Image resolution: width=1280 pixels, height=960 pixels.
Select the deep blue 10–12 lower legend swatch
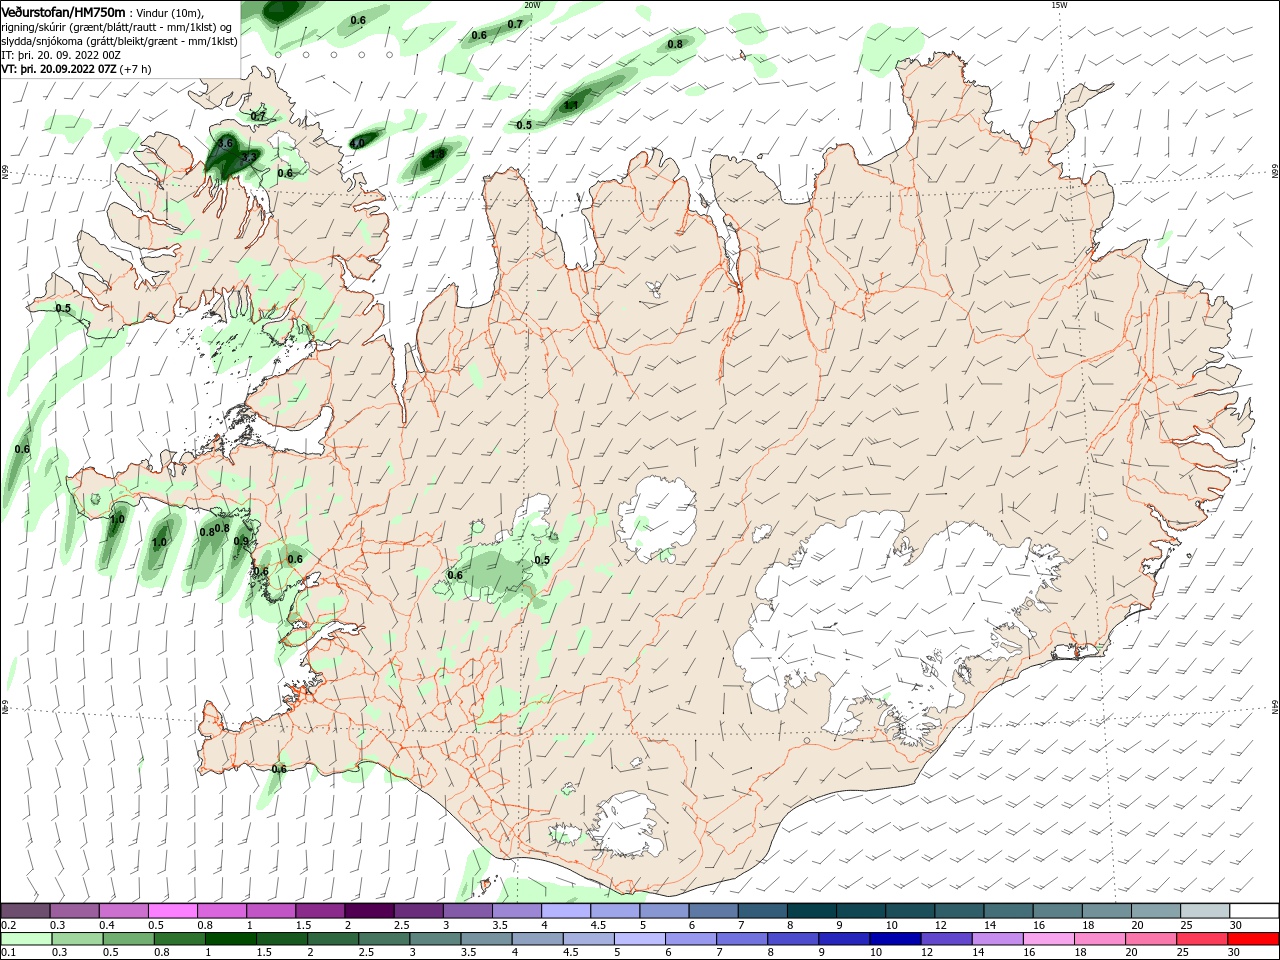click(894, 939)
